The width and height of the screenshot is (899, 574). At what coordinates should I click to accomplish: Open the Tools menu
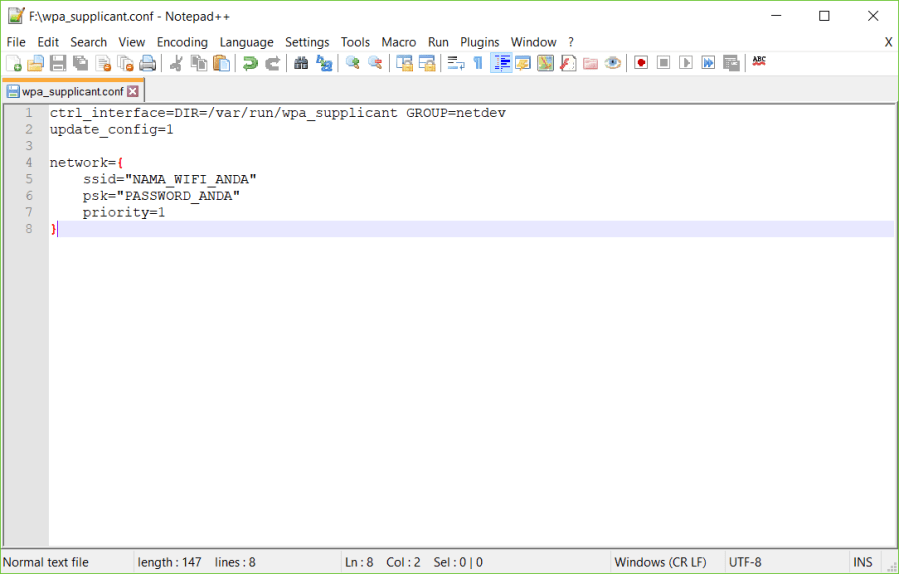point(355,42)
